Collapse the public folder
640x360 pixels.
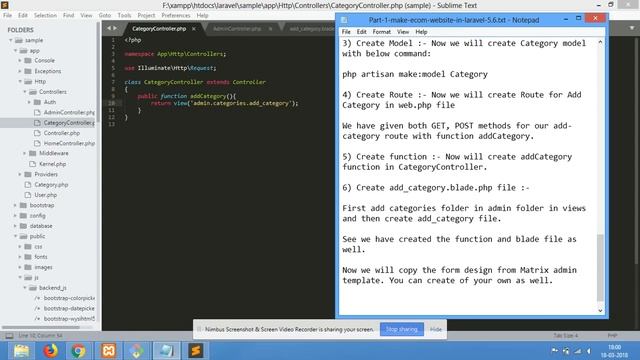(x=16, y=236)
